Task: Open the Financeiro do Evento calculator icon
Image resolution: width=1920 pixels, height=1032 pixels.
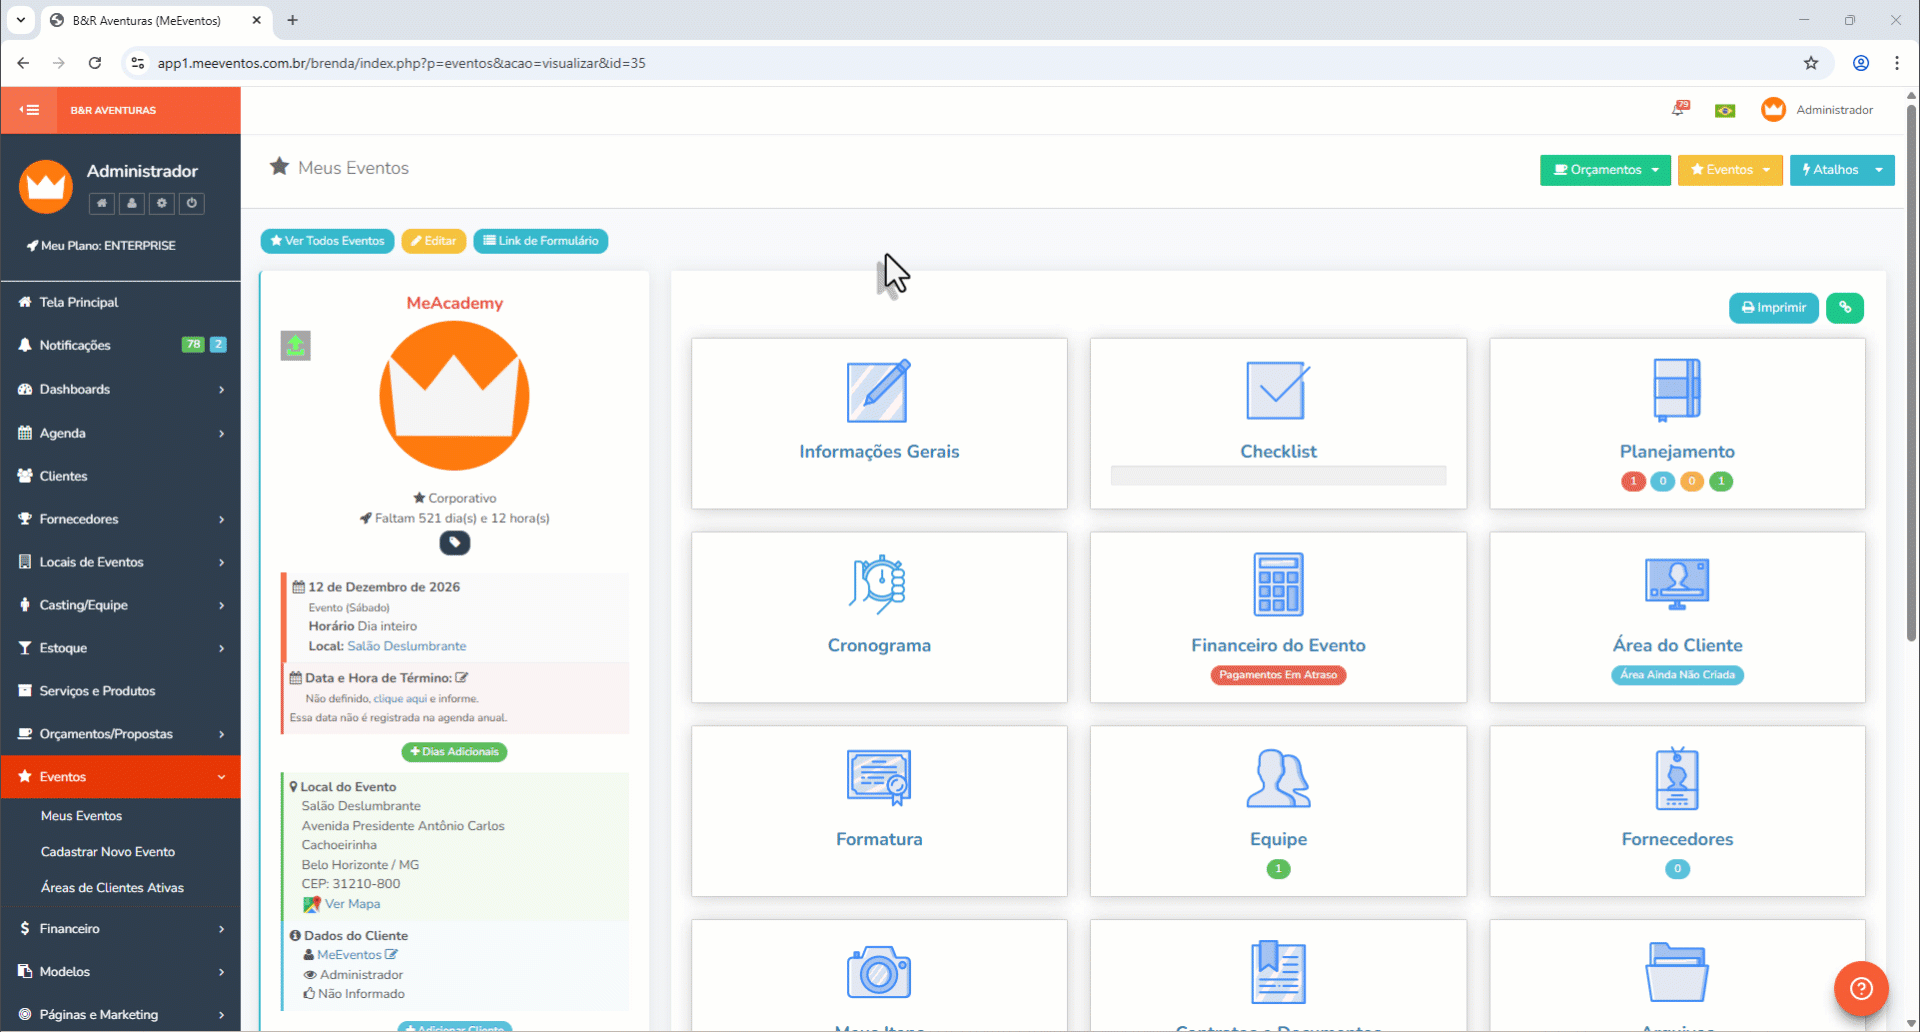Action: (x=1278, y=584)
